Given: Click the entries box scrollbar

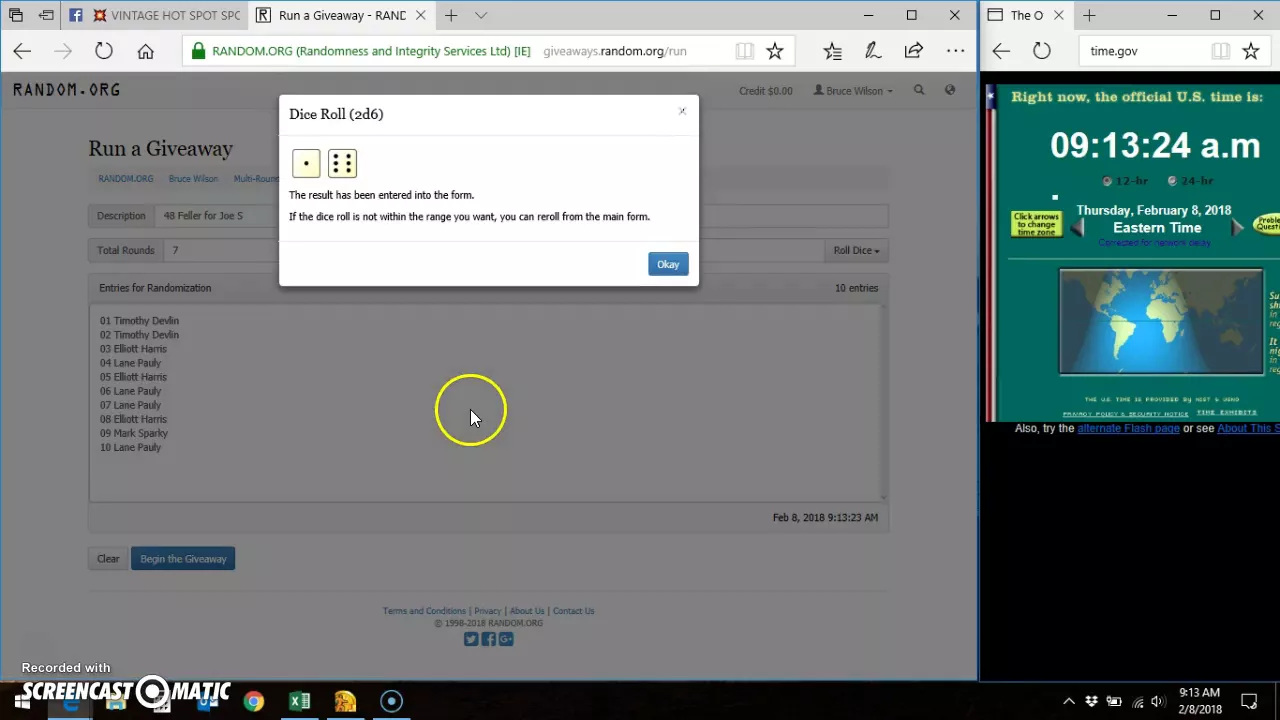Looking at the screenshot, I should click(883, 401).
